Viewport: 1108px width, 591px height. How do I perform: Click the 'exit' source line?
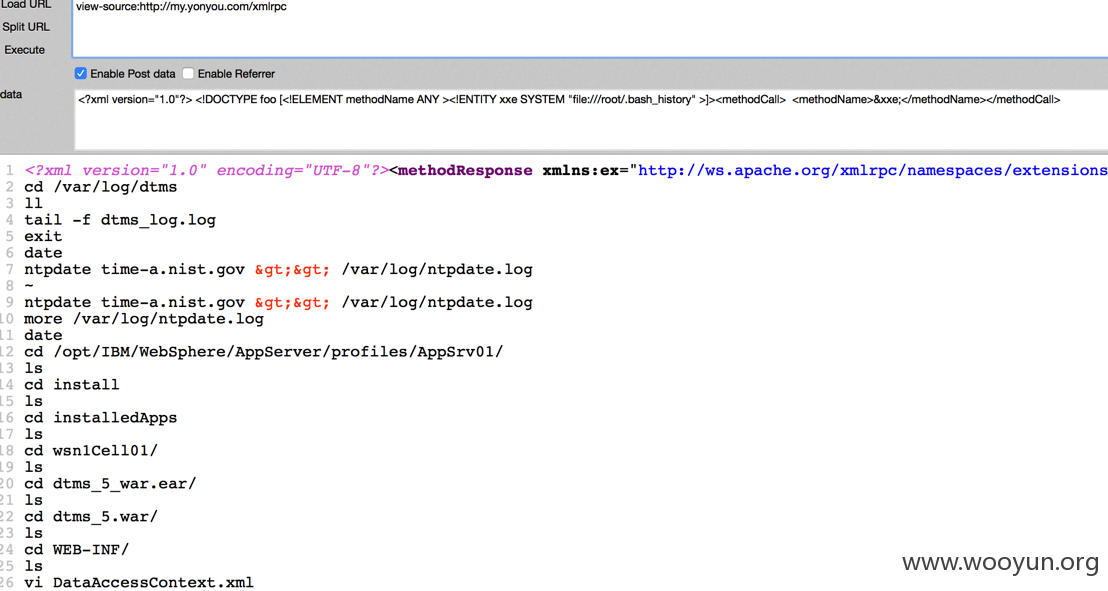[x=43, y=236]
